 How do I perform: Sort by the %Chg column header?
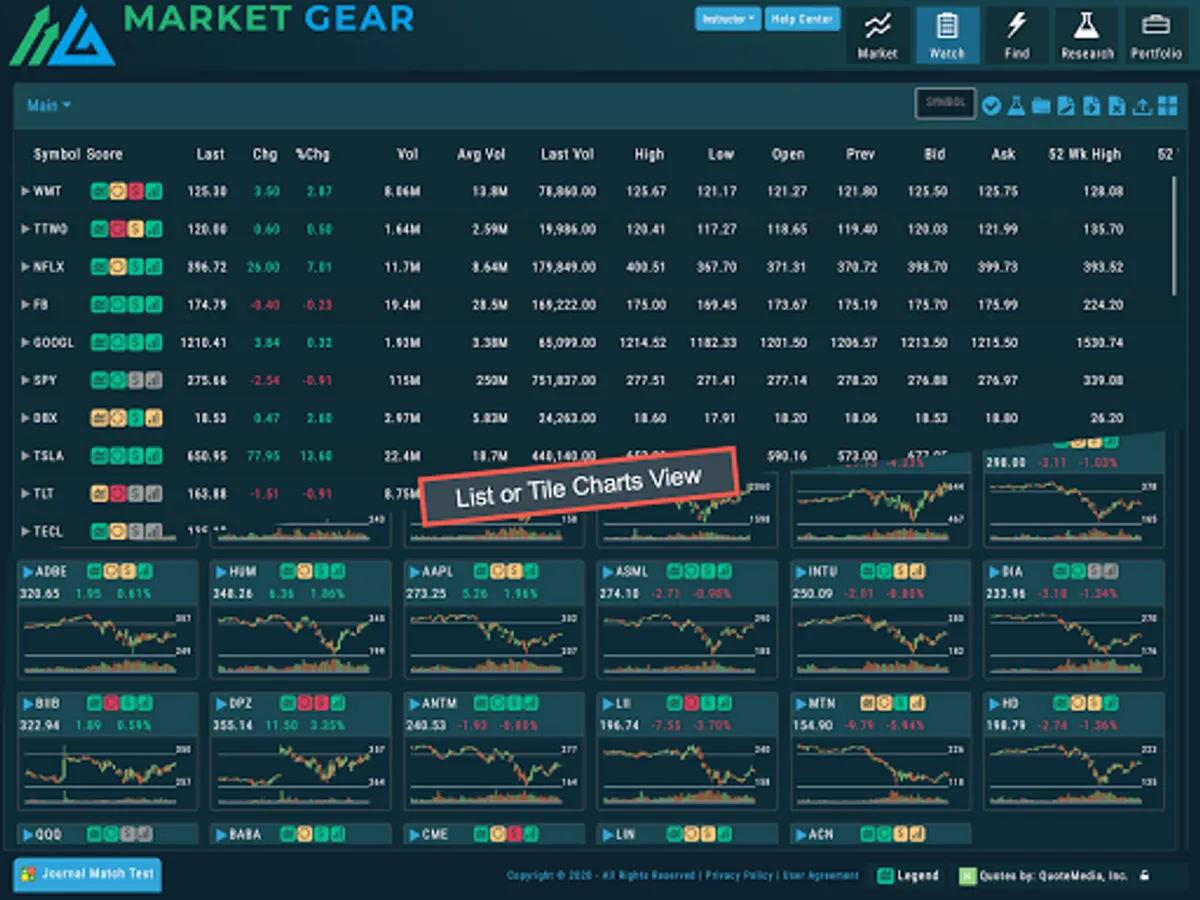[x=312, y=154]
